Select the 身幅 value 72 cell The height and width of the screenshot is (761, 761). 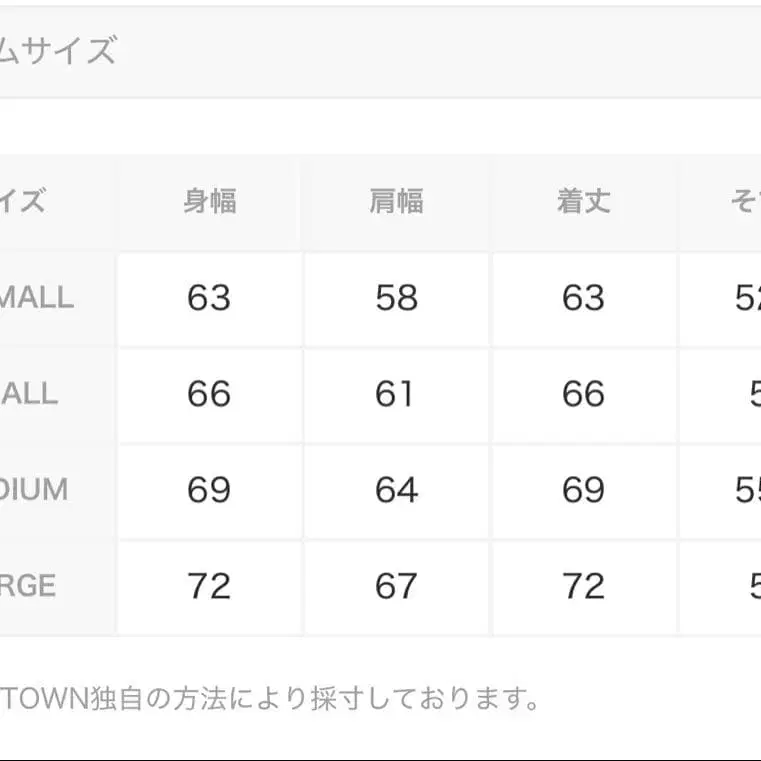(209, 586)
